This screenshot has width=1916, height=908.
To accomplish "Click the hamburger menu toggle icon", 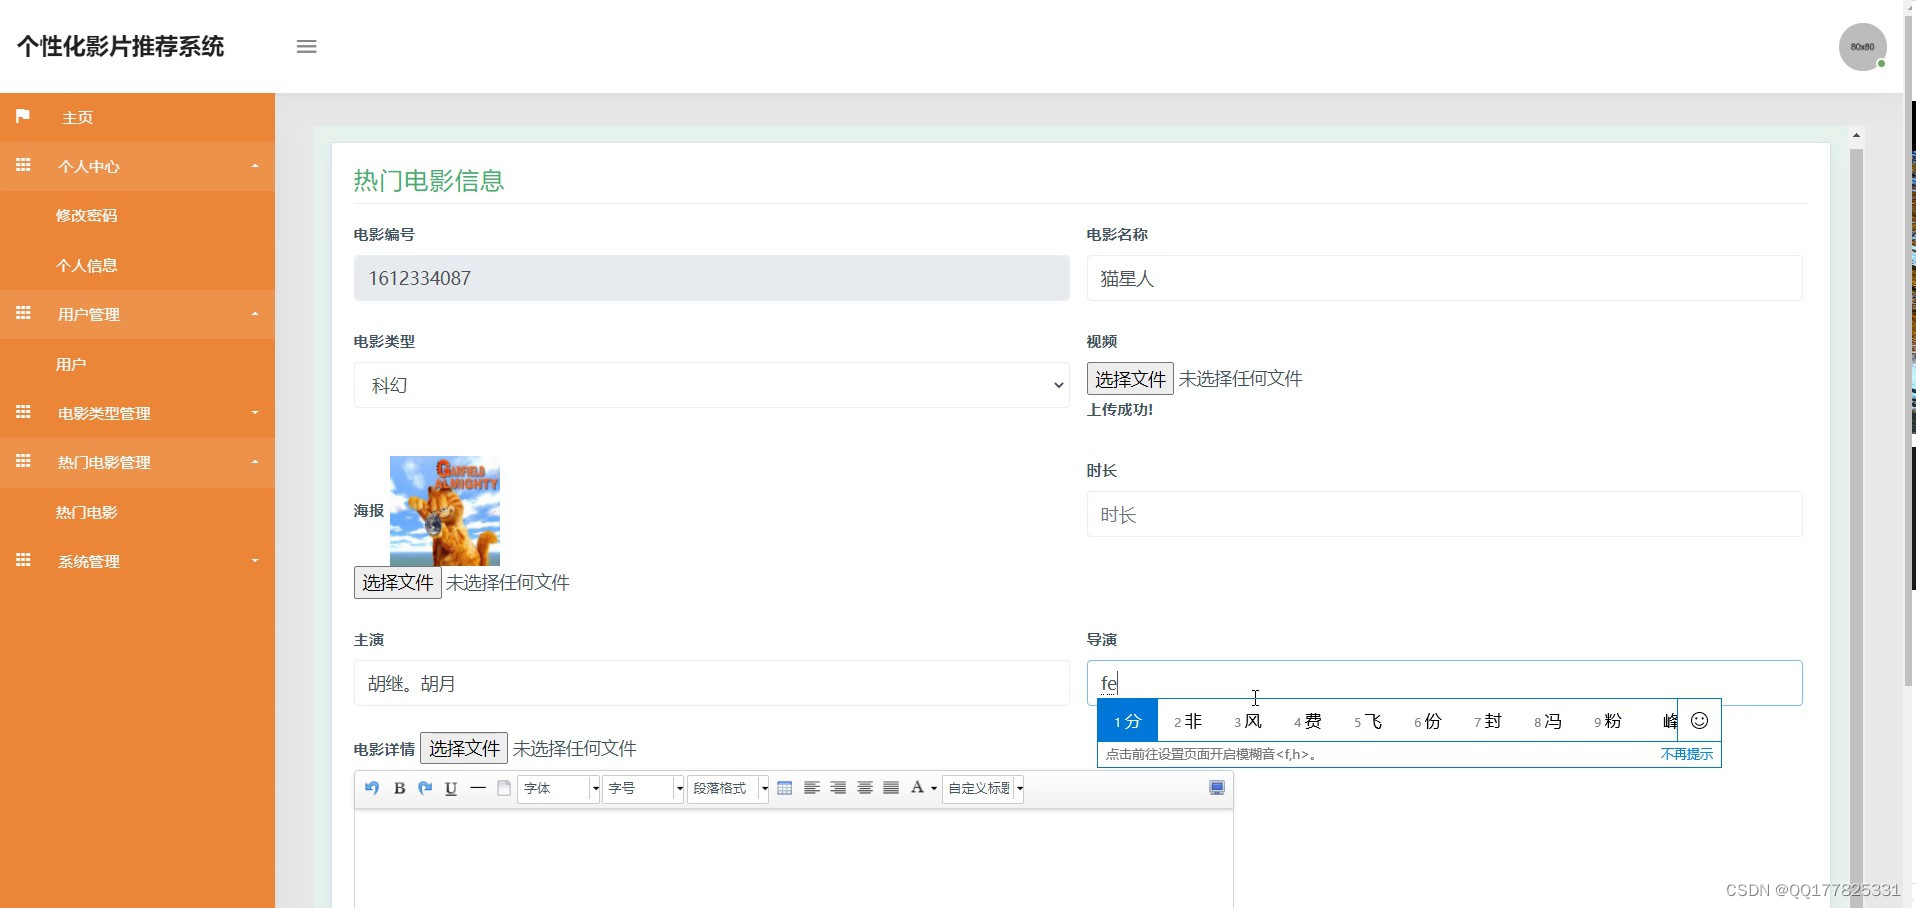I will click(x=306, y=47).
